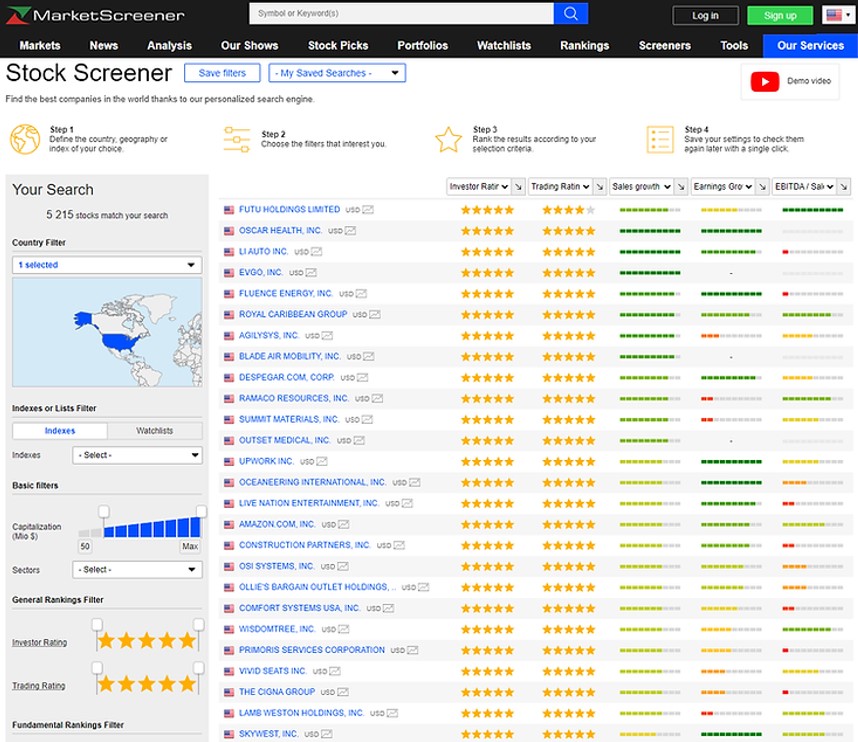Open chart icon for SkyWest, Inc.
Image resolution: width=858 pixels, height=742 pixels.
[x=327, y=734]
